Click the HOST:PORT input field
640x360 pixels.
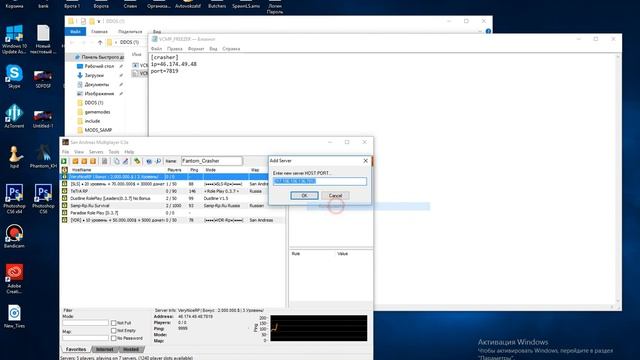pos(320,181)
